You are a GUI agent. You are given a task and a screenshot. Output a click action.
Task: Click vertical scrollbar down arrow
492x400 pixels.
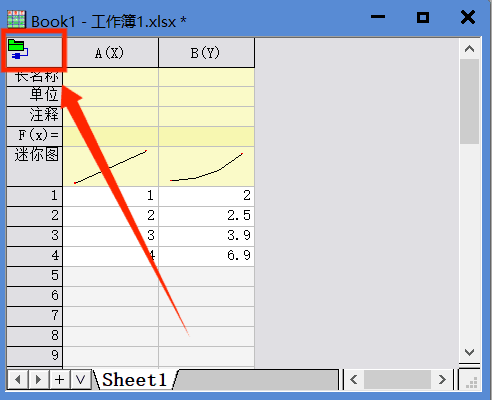pos(469,352)
